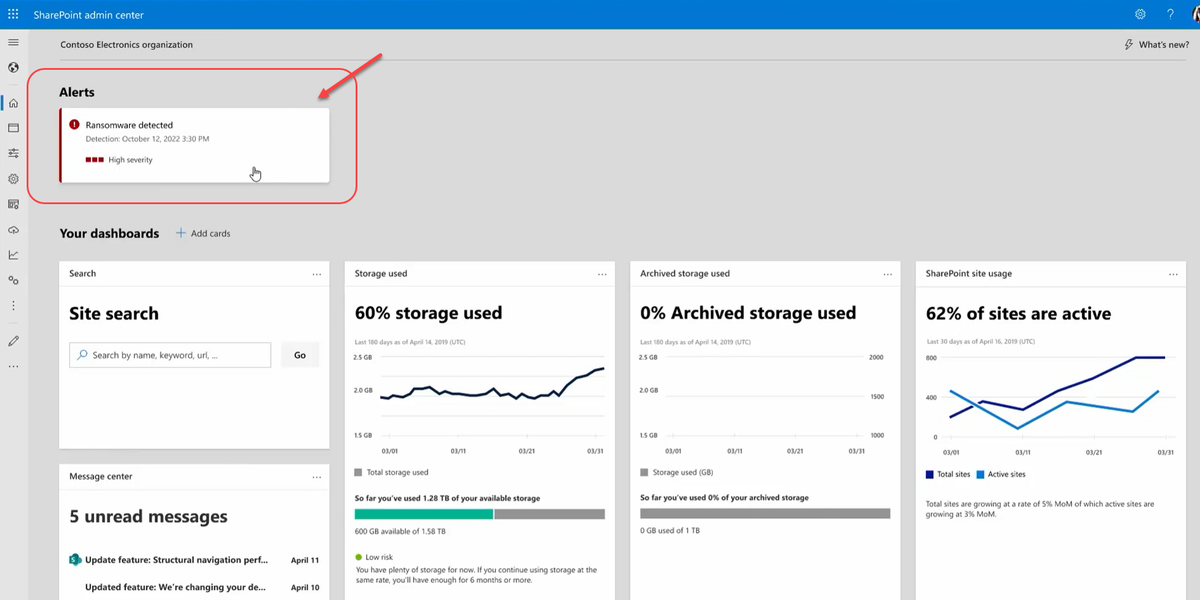This screenshot has width=1200, height=600.
Task: Open the Ransomware detected alert card
Action: (194, 145)
